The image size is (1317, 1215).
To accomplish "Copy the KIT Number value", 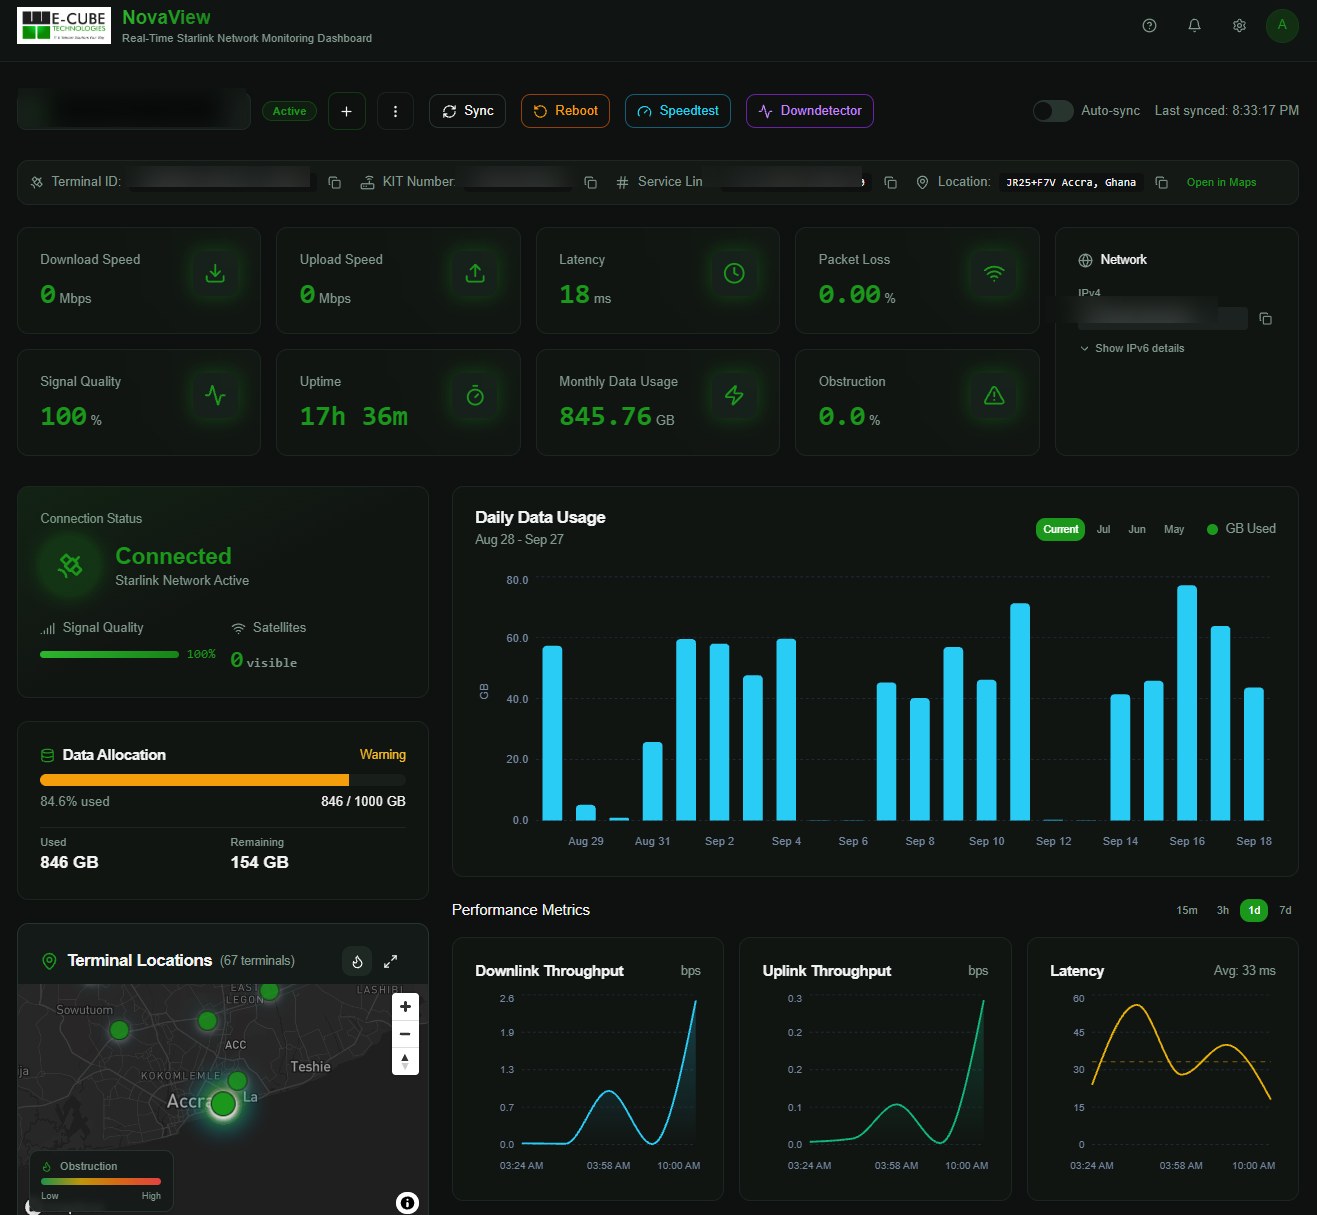I will [x=590, y=183].
